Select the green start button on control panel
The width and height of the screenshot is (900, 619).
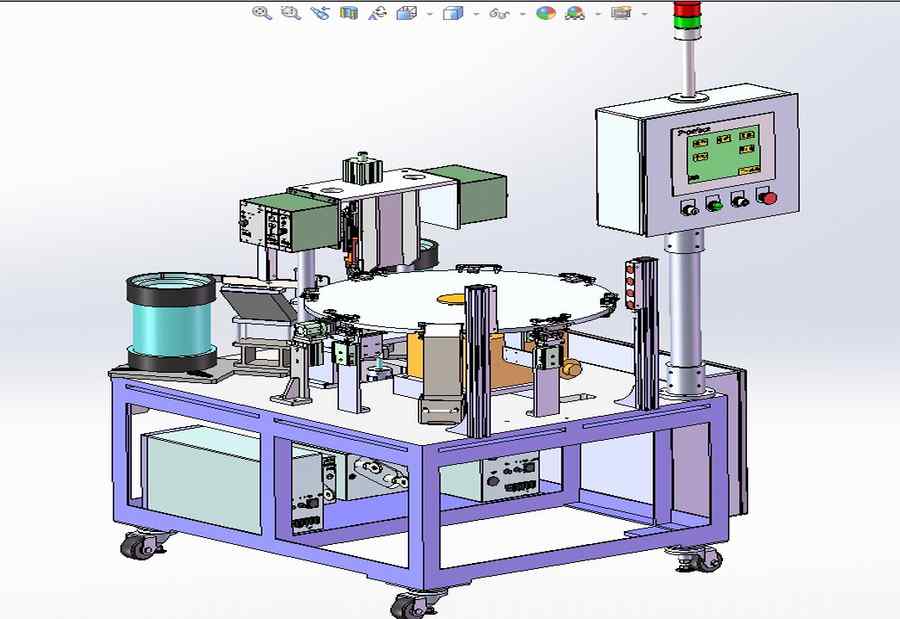[714, 204]
